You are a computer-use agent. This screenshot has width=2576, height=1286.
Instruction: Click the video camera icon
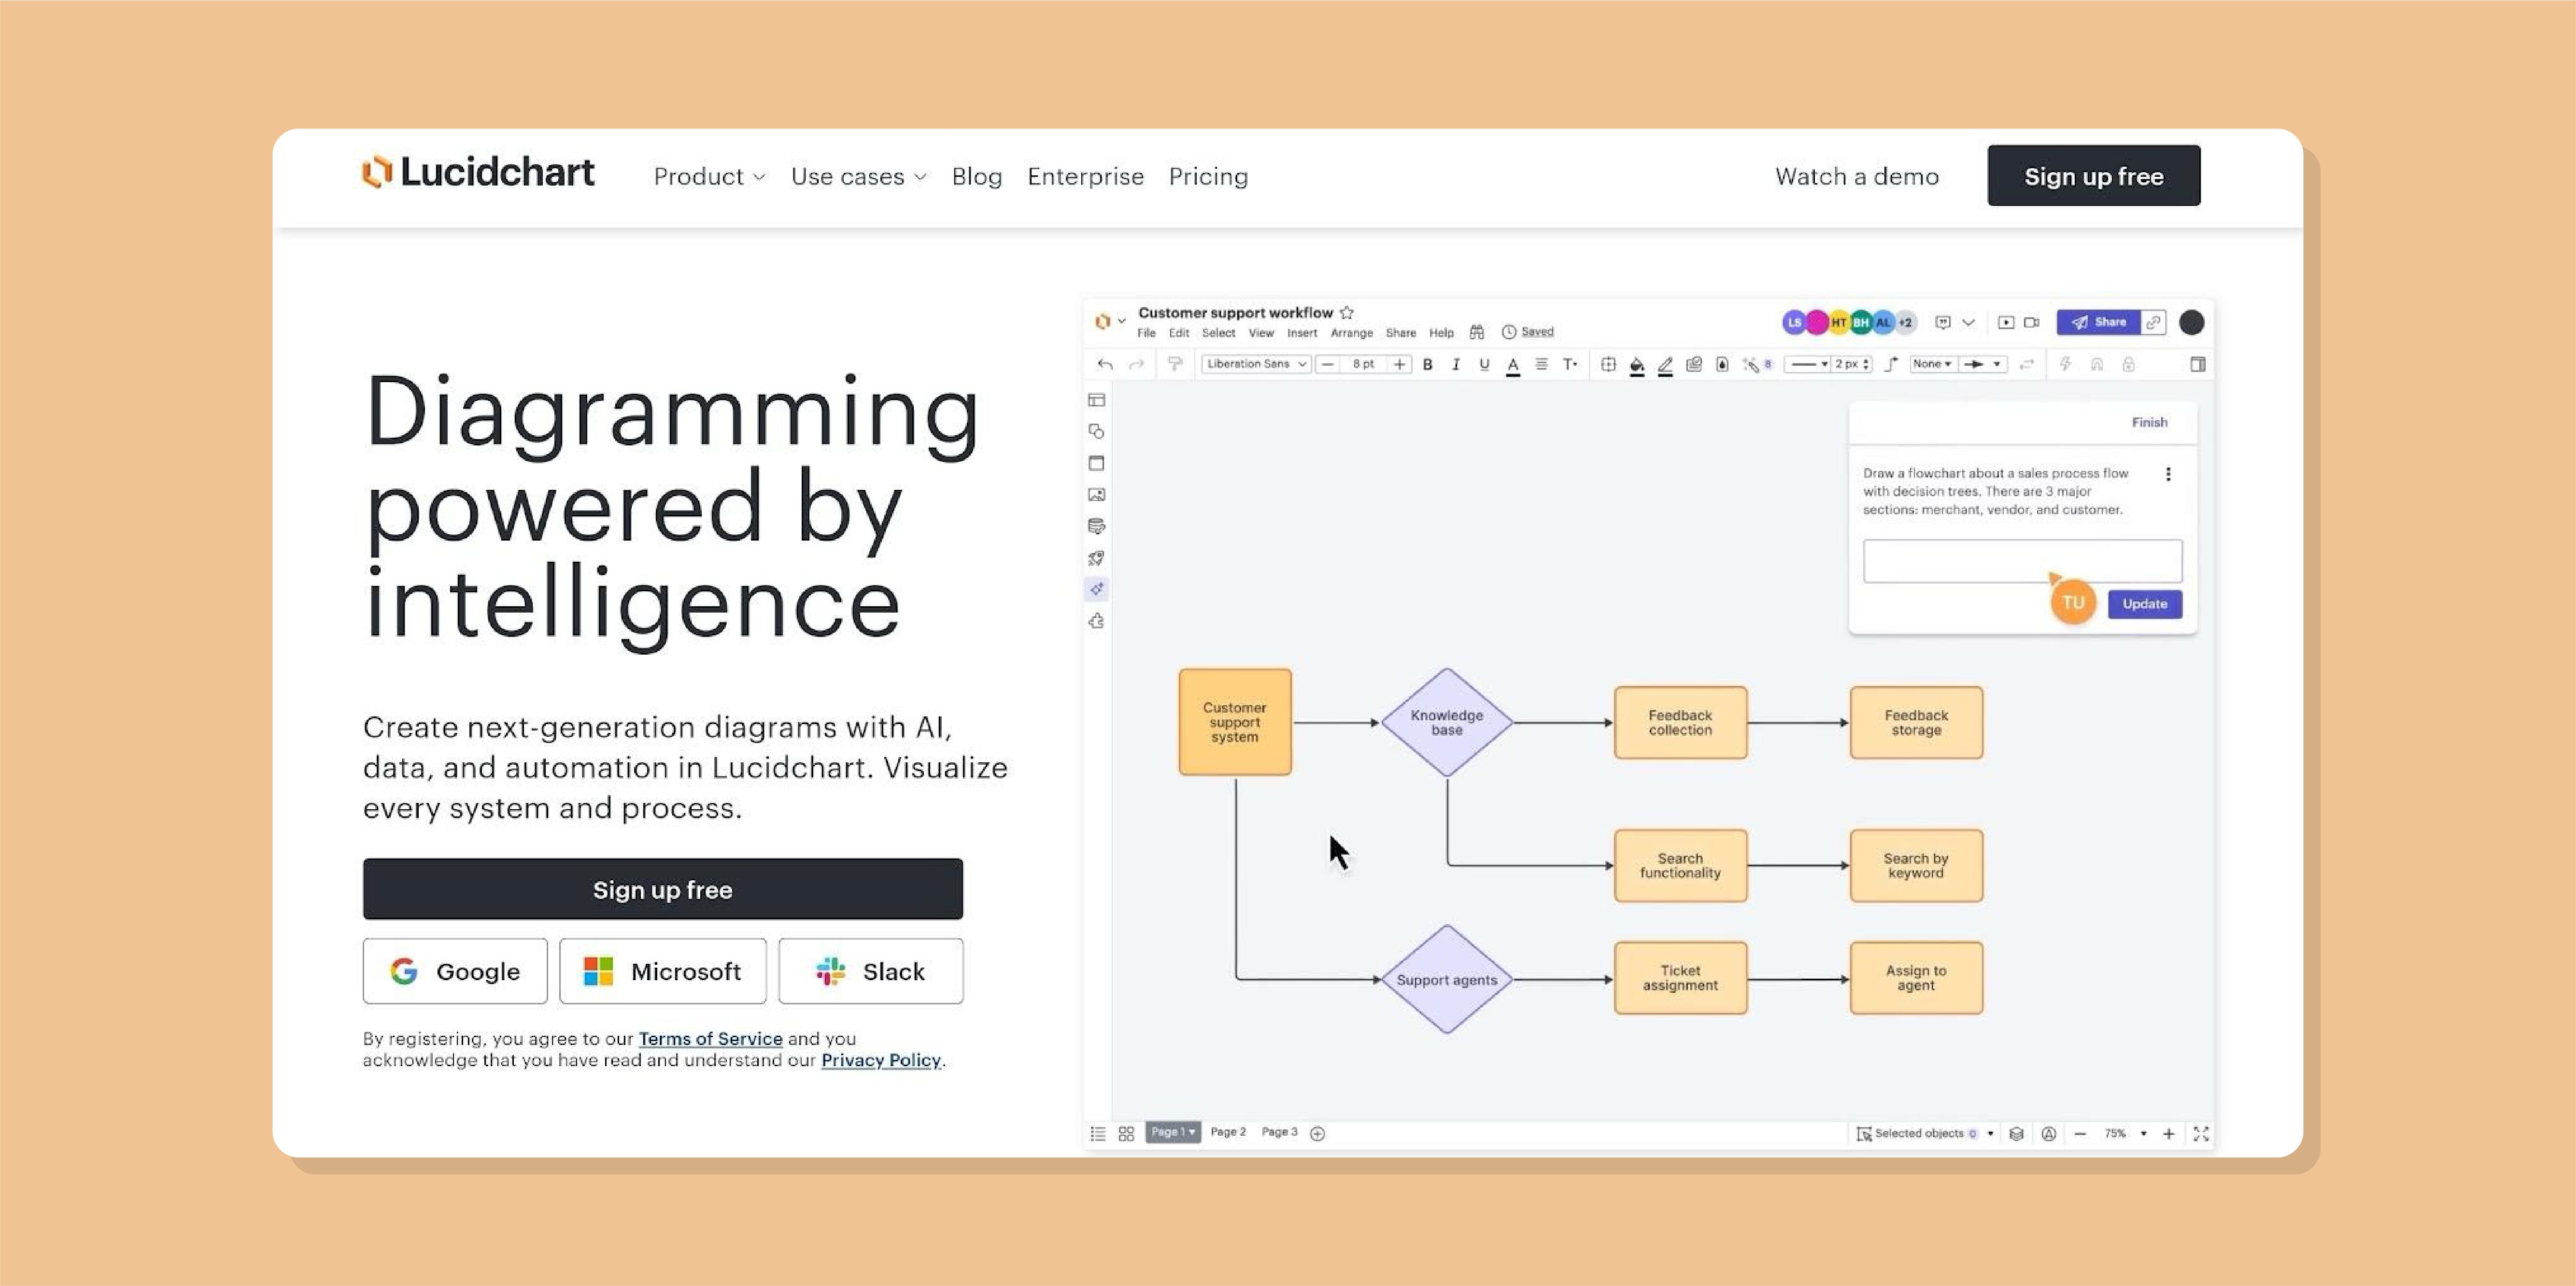pyautogui.click(x=2032, y=323)
